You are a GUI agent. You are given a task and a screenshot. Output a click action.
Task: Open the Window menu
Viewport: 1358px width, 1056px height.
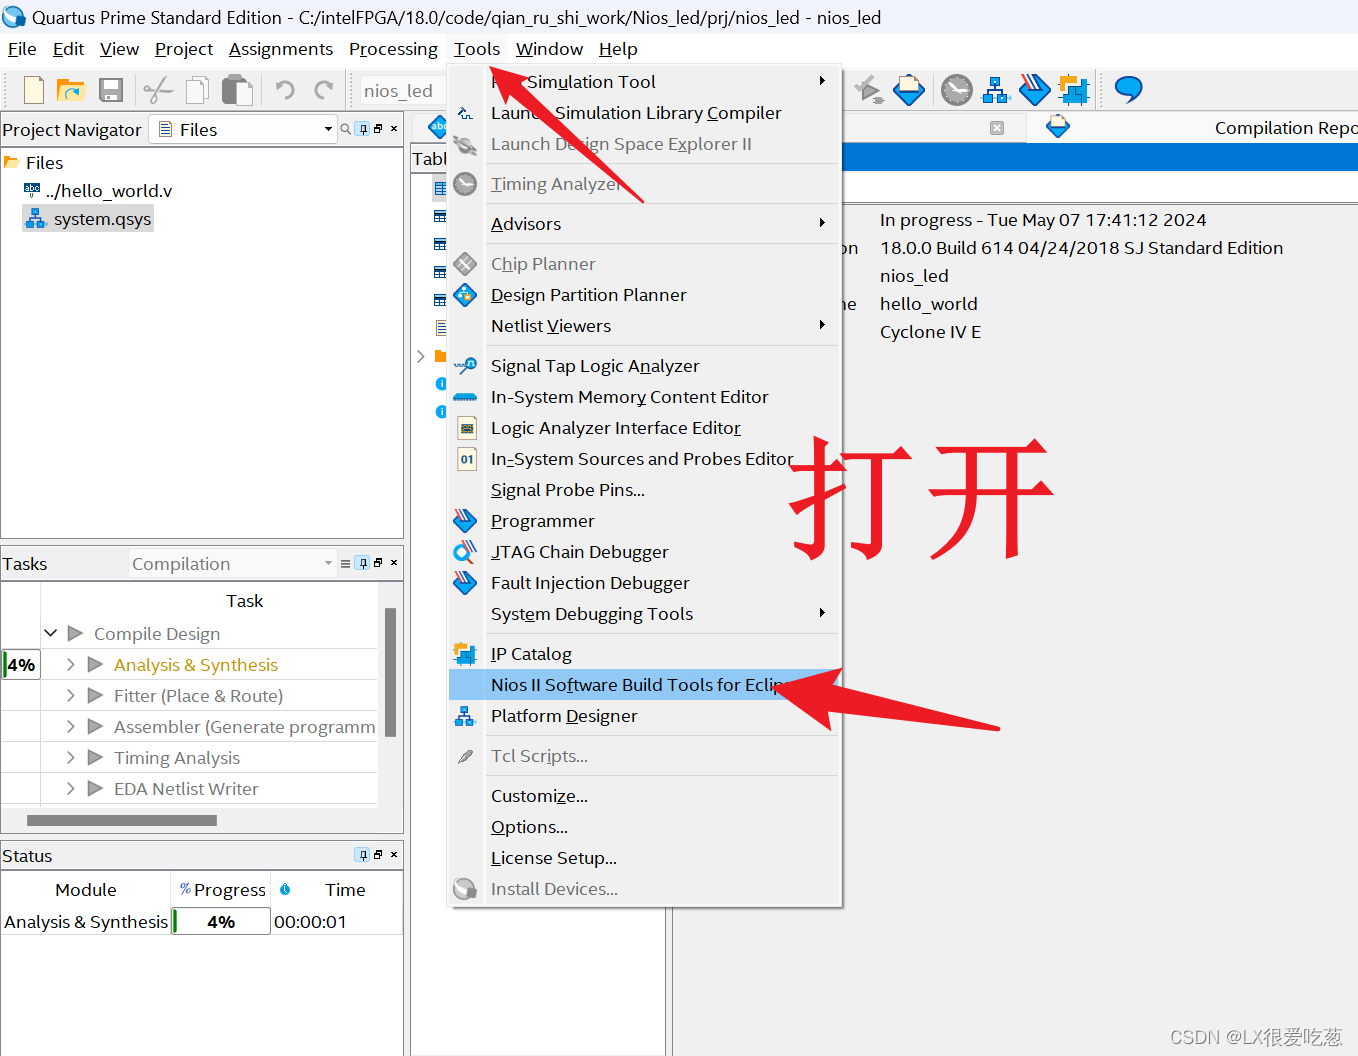pos(549,49)
